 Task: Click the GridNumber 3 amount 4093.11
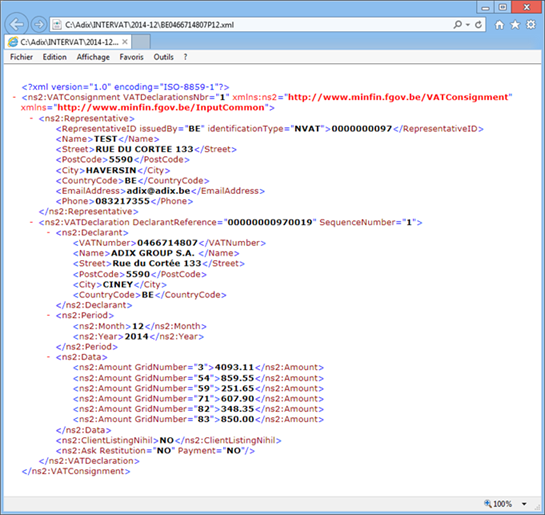[x=234, y=367]
